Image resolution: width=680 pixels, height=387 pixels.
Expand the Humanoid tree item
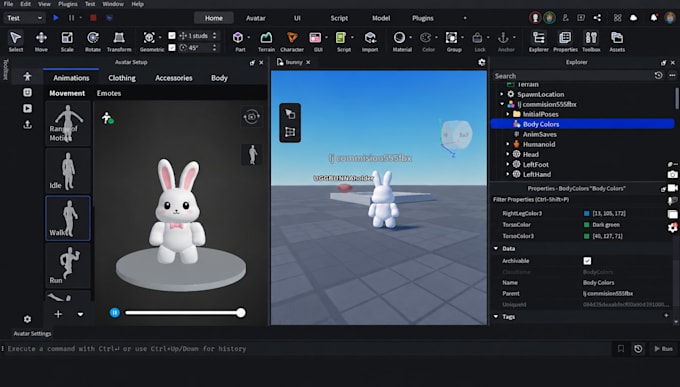click(x=508, y=144)
